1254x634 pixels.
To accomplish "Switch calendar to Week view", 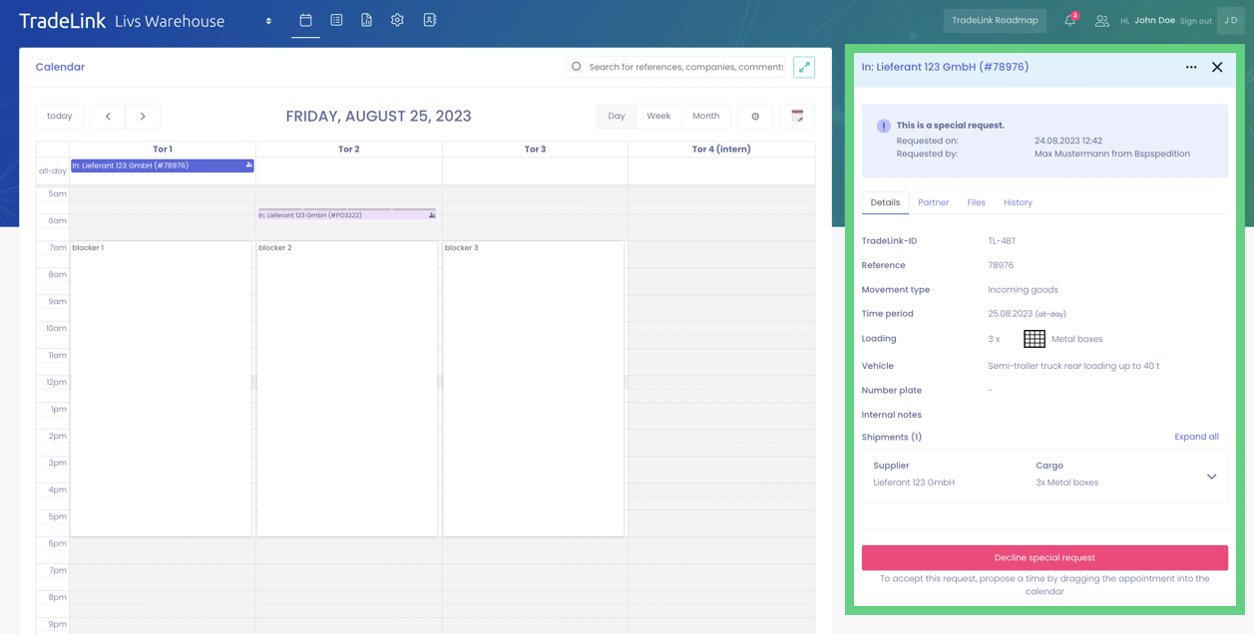I will pos(658,116).
